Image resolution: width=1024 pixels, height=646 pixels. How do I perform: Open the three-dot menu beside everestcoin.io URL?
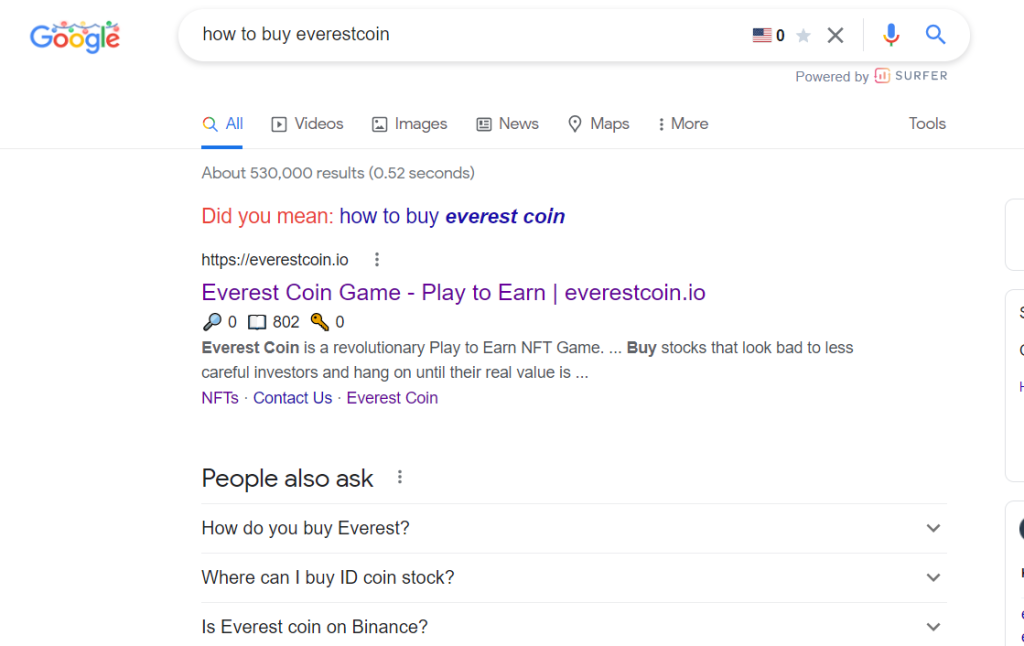(377, 260)
